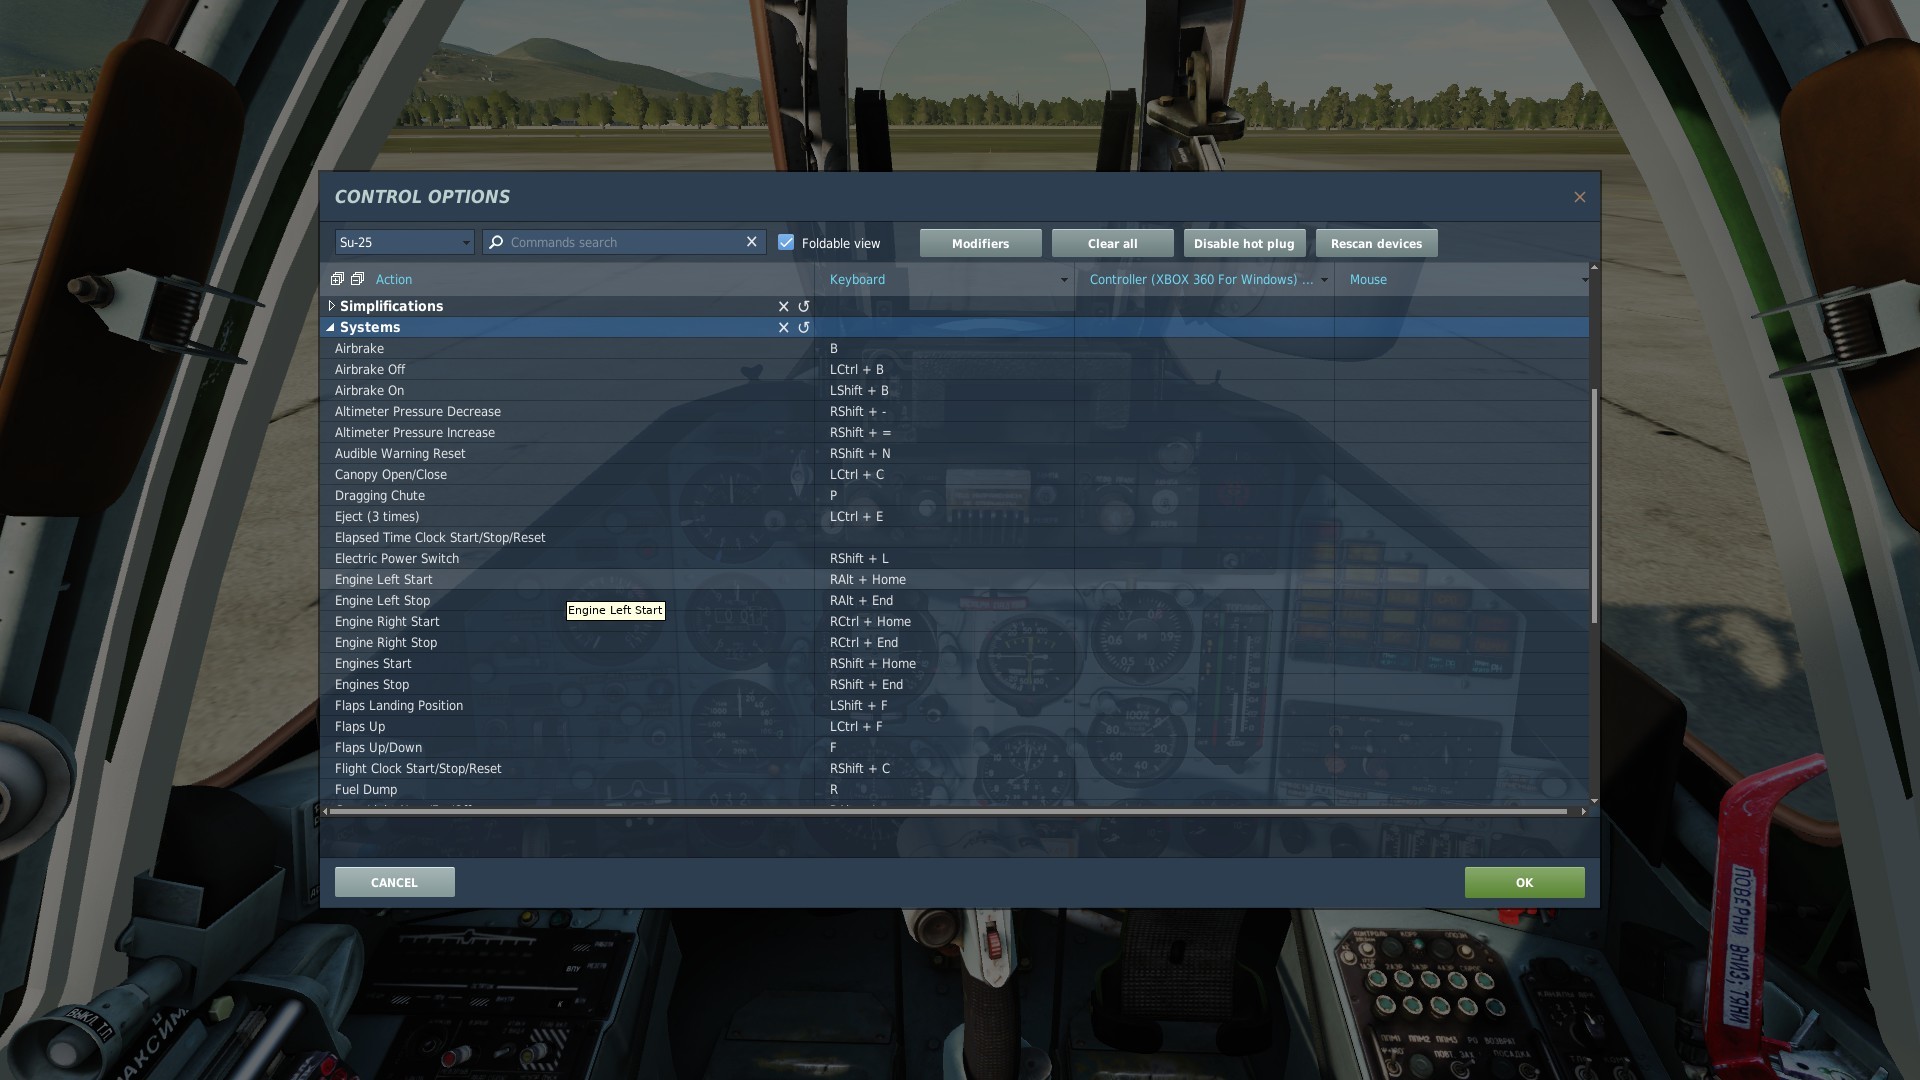Click the Clear all button
Viewport: 1920px width, 1080px height.
coord(1113,243)
